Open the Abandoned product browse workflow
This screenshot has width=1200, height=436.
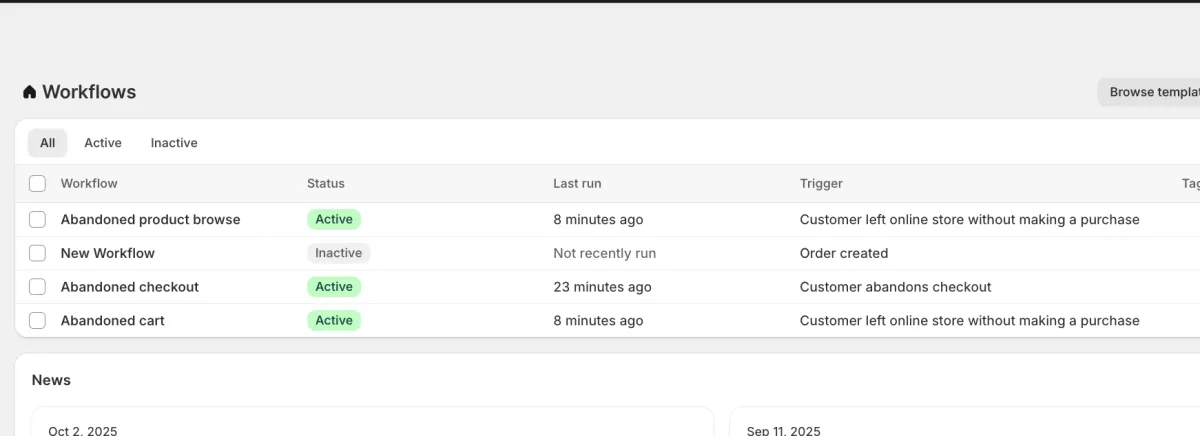coord(150,219)
